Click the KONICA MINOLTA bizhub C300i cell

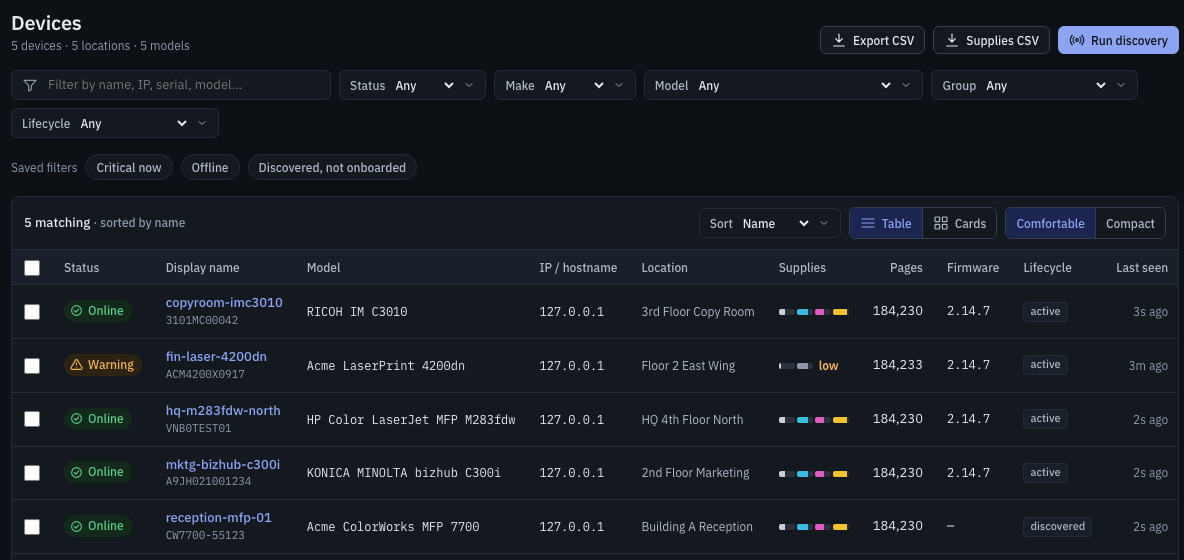click(404, 473)
